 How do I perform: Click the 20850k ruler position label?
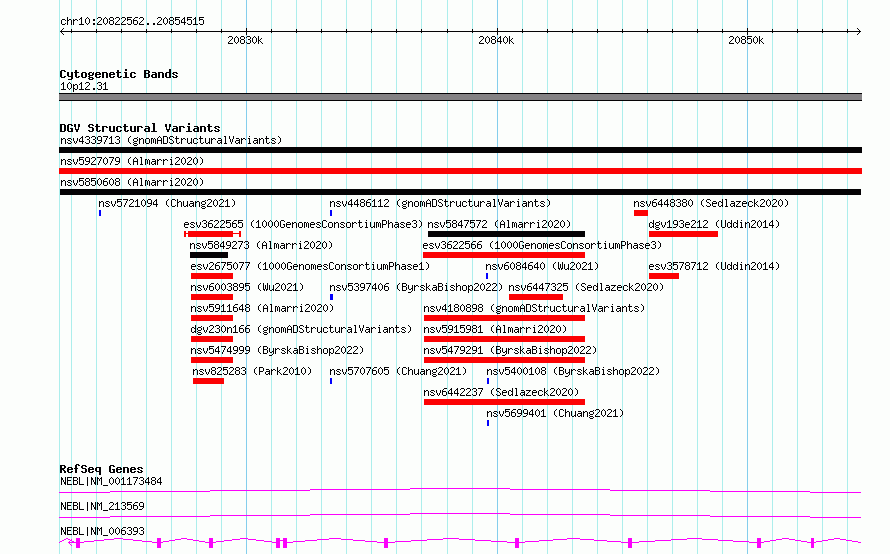point(746,40)
